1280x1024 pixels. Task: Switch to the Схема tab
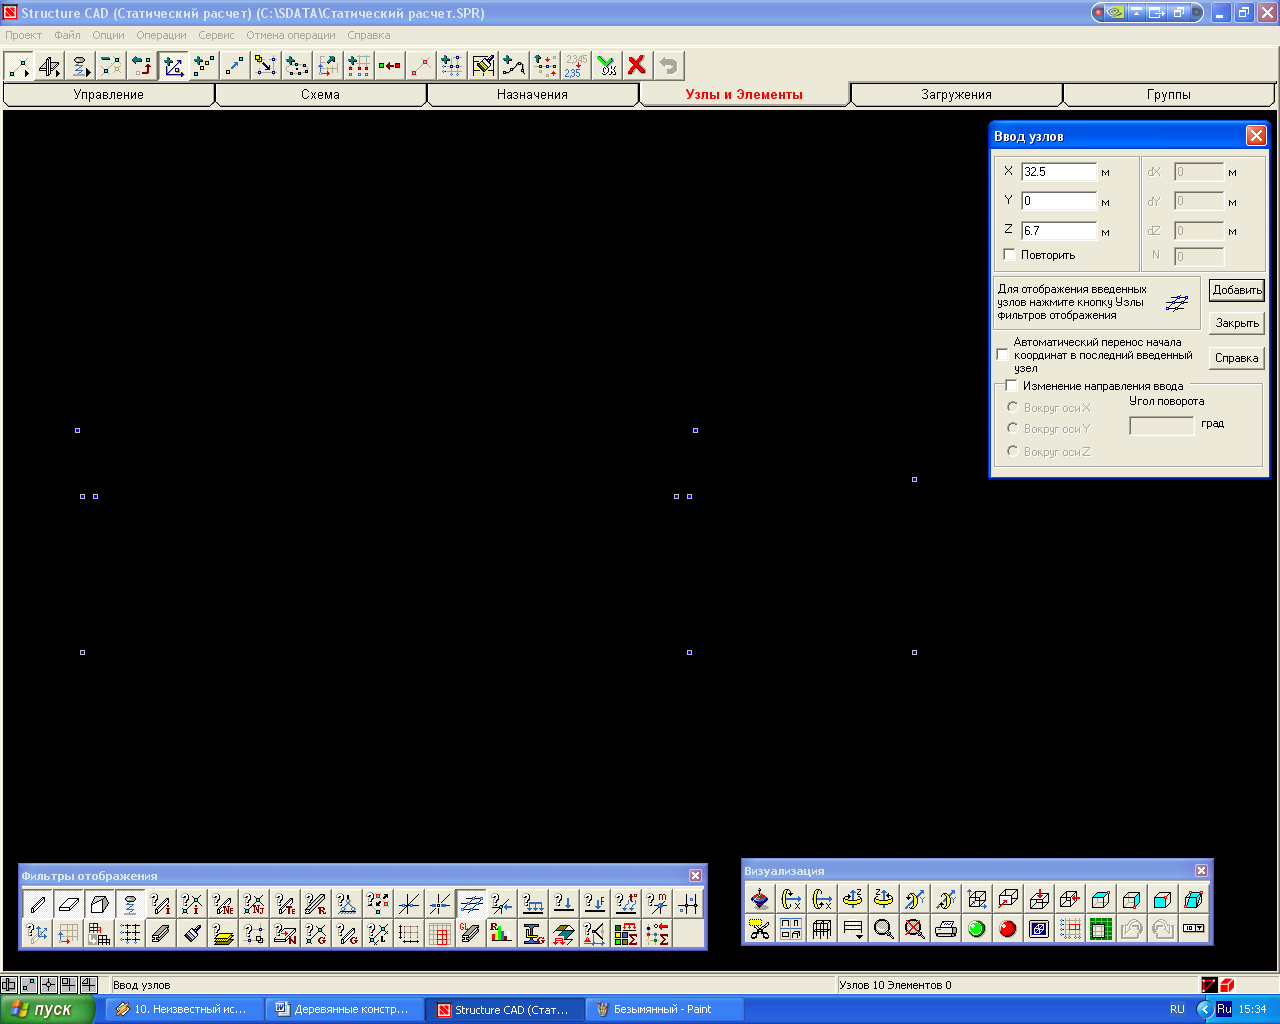tap(321, 95)
